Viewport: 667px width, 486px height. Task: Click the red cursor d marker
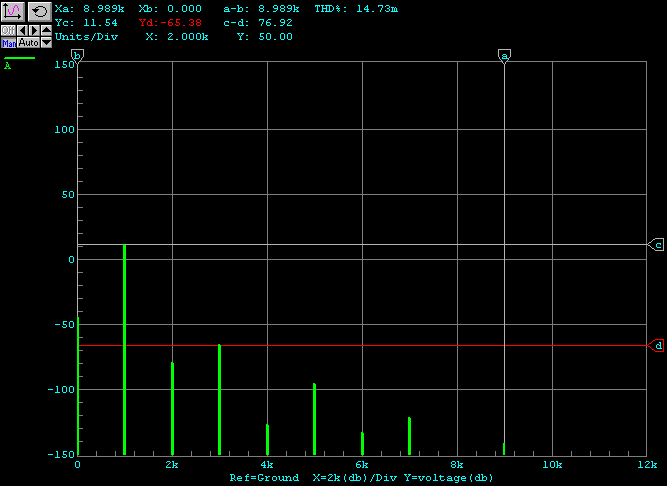657,346
